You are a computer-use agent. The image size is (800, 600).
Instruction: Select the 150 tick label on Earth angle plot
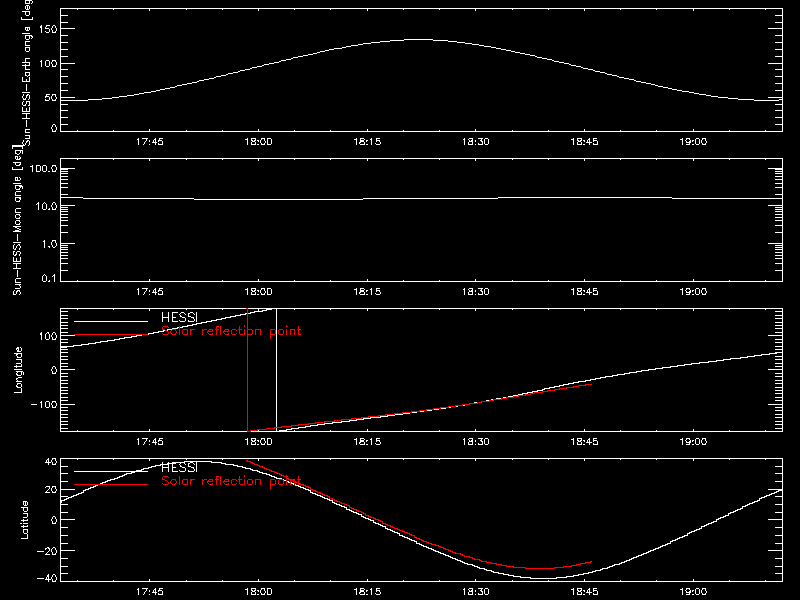pyautogui.click(x=48, y=30)
